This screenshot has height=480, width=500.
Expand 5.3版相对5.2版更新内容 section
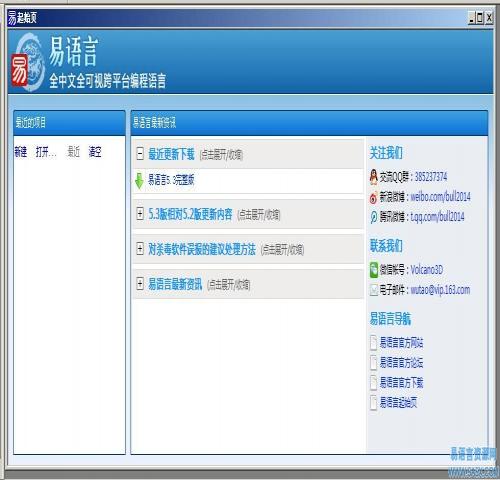click(x=140, y=213)
